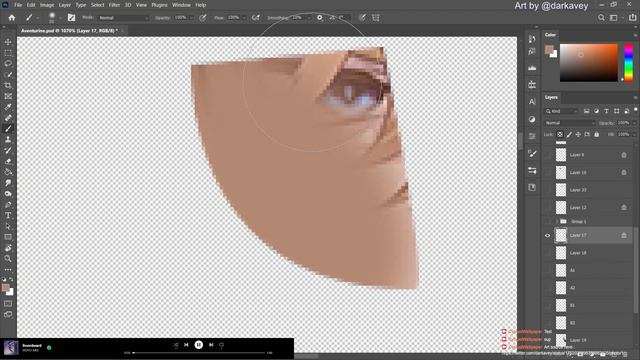Open the File menu

click(18, 5)
